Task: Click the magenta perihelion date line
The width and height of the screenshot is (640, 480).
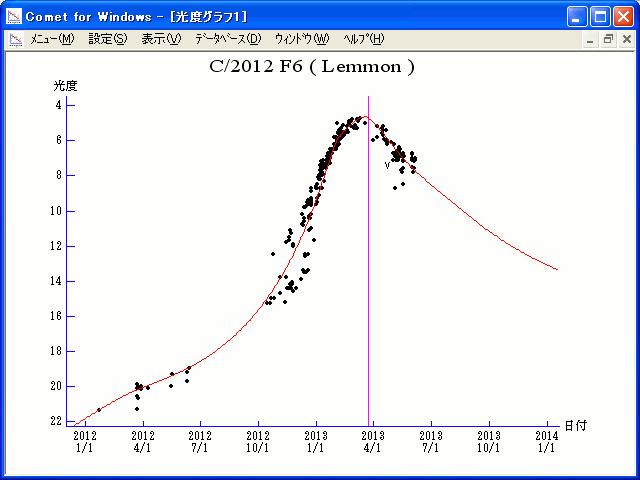Action: click(x=369, y=261)
